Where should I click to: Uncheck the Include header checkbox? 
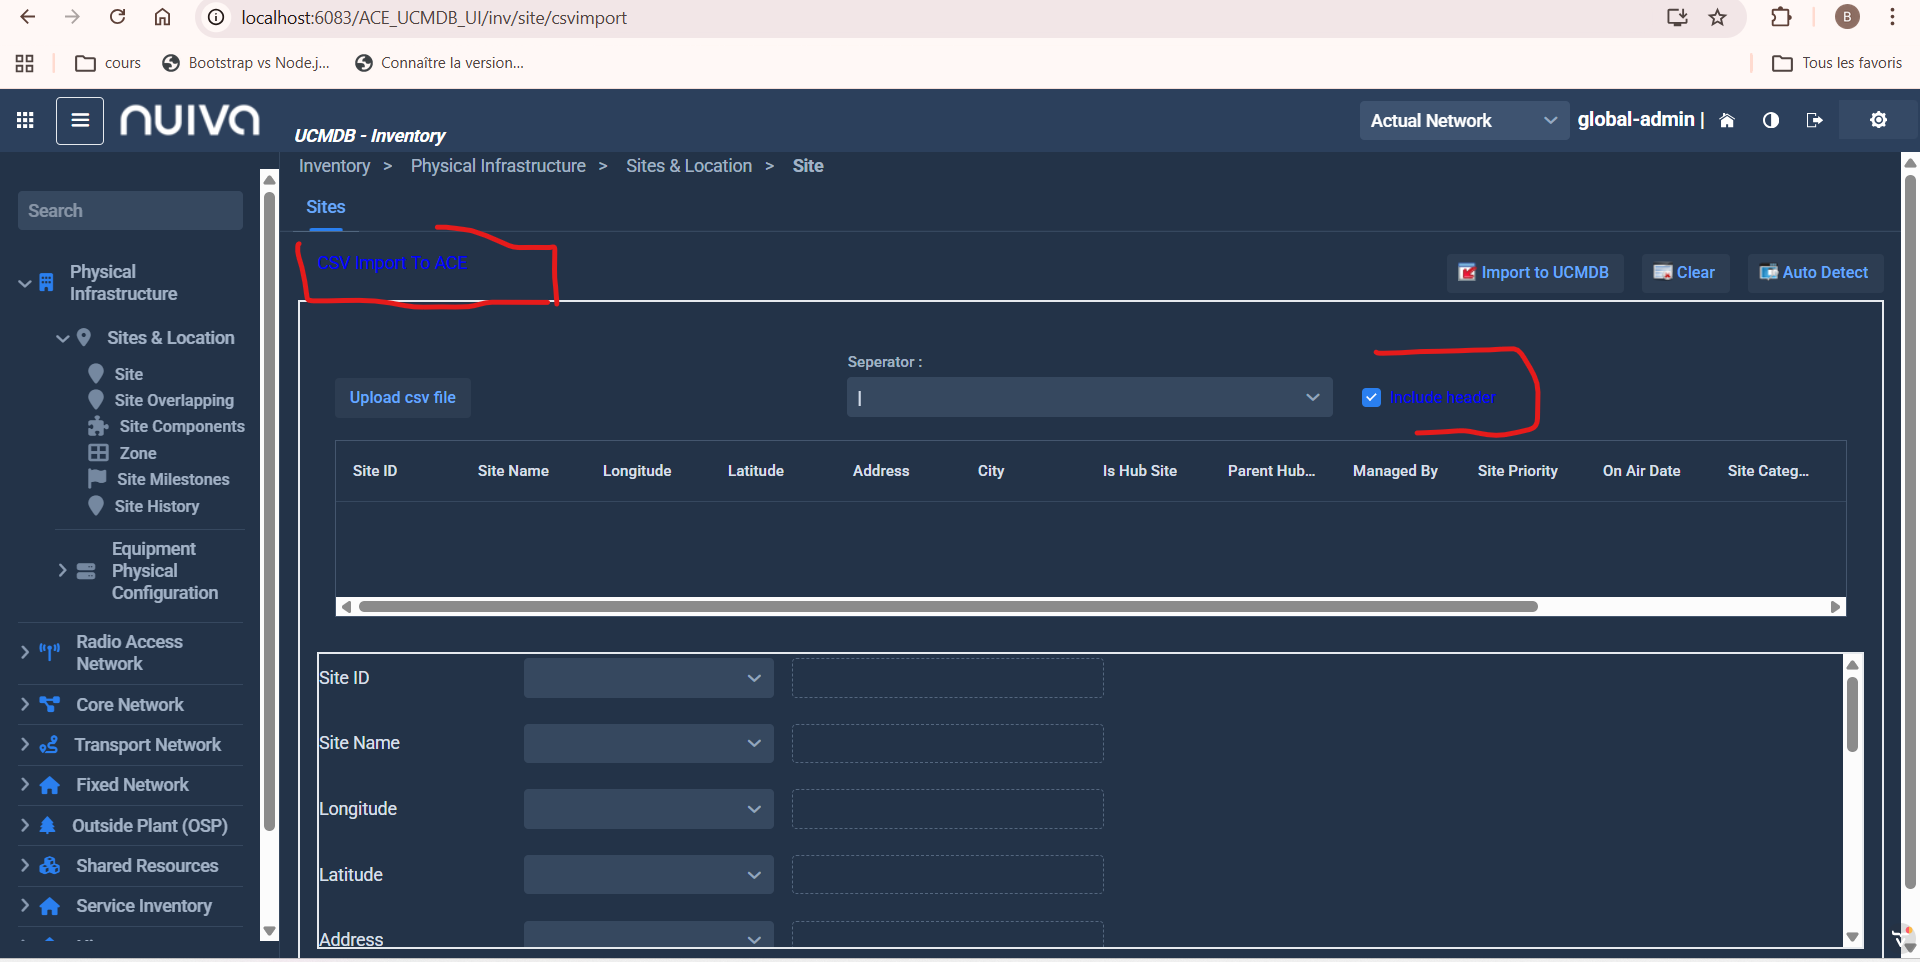tap(1371, 398)
